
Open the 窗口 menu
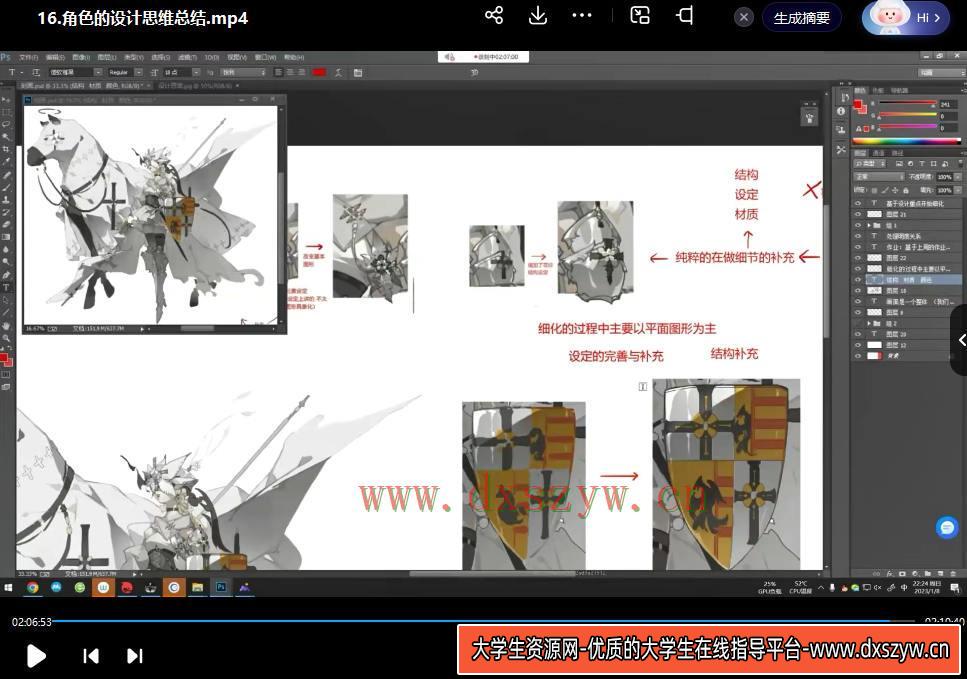coord(265,57)
